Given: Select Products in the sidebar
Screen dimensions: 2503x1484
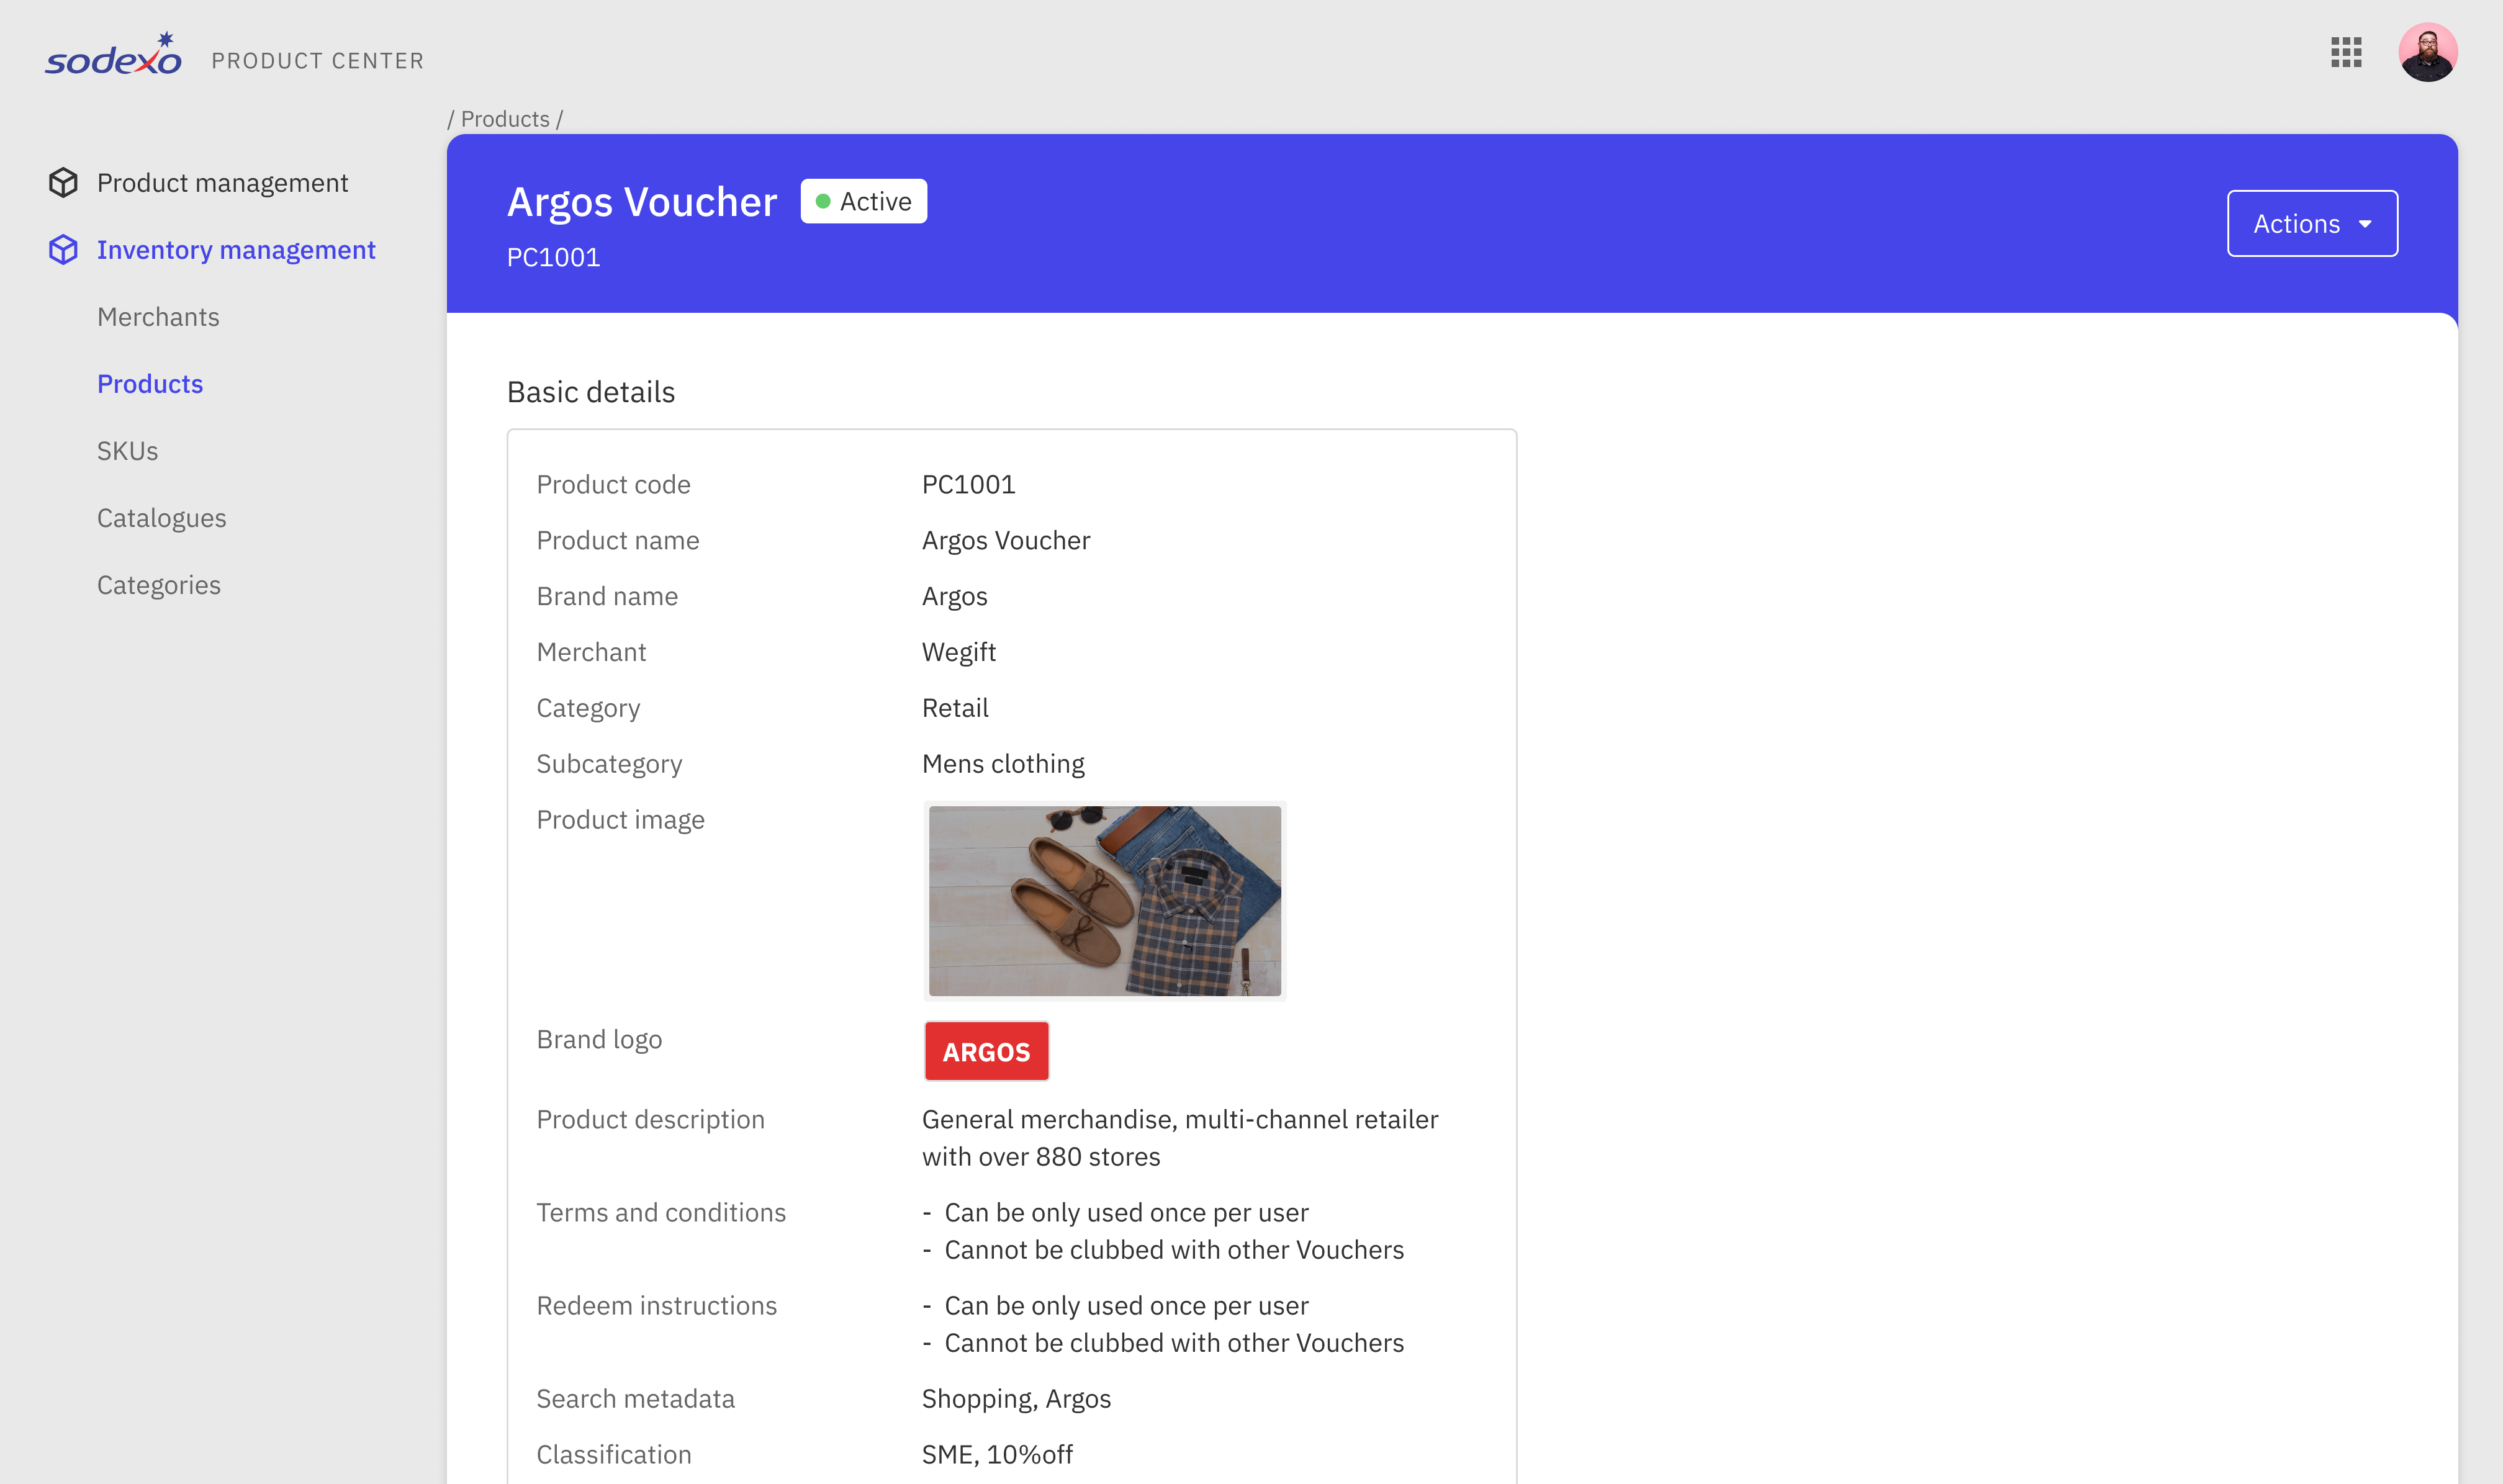Looking at the screenshot, I should coord(150,384).
